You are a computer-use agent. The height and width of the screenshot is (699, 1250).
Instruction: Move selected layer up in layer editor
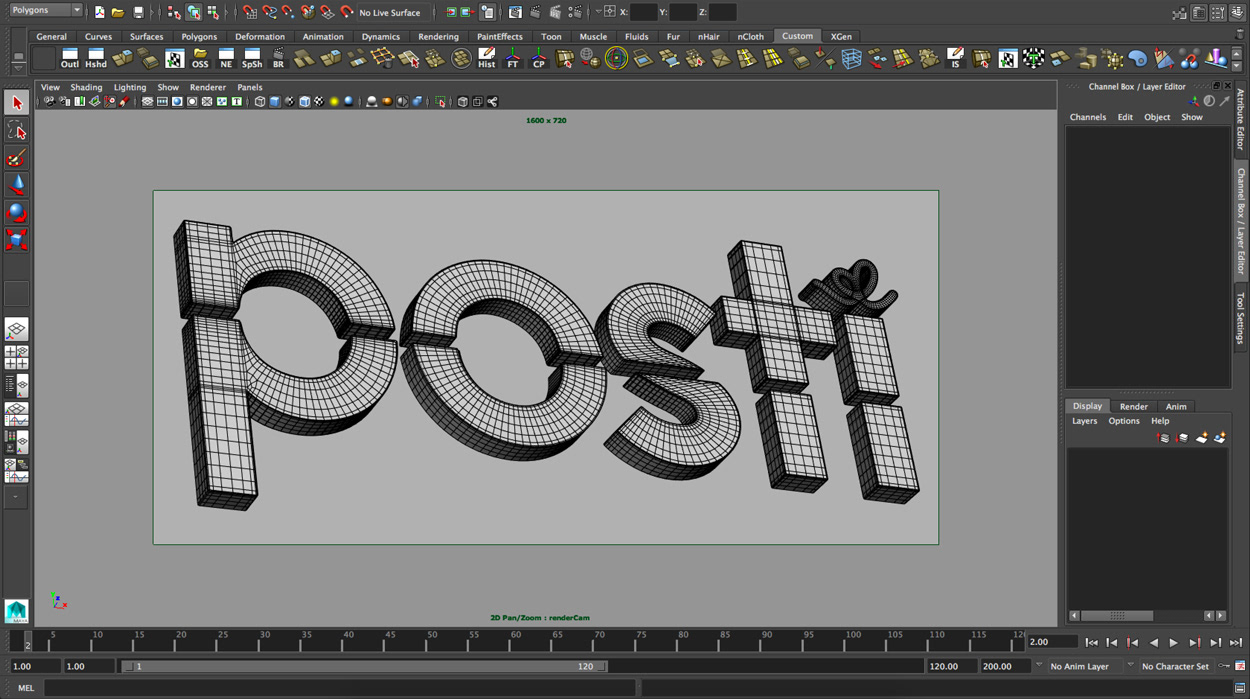1163,438
